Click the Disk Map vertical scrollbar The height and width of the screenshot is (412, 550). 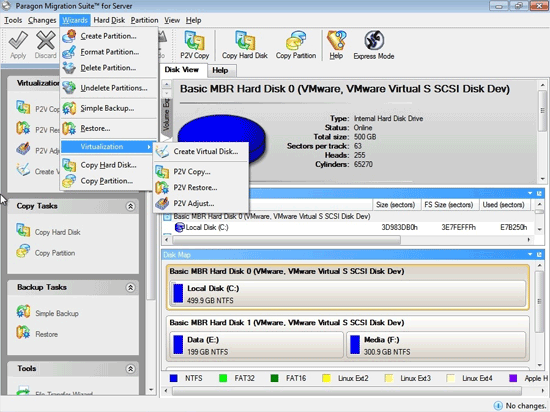click(539, 302)
